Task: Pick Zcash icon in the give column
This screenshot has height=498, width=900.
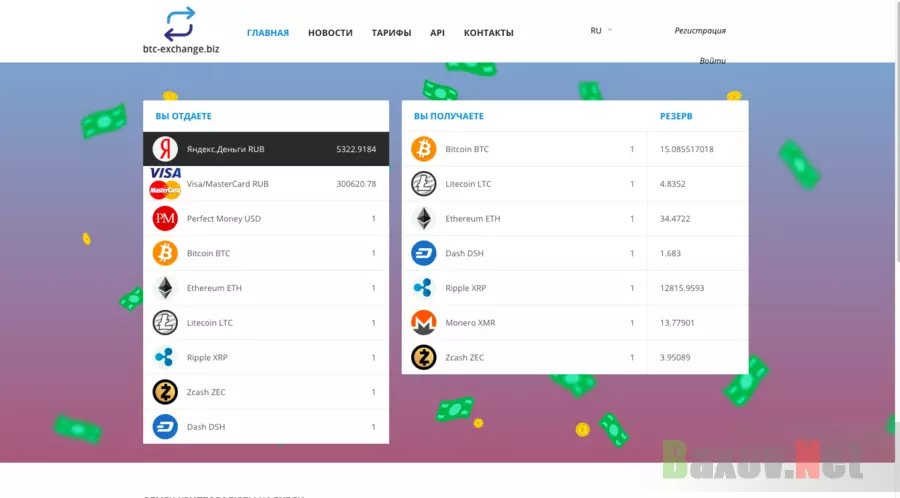Action: click(x=165, y=392)
